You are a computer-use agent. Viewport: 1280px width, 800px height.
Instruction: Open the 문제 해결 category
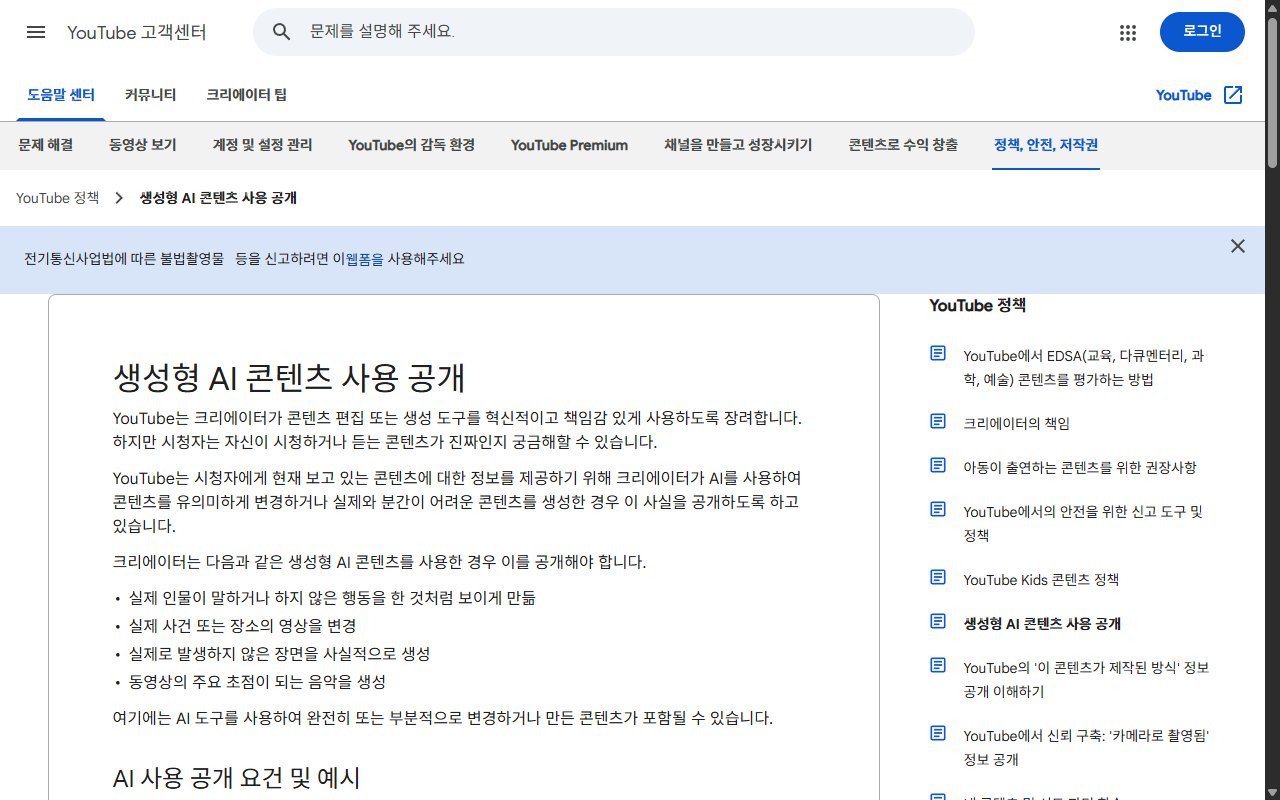coord(46,145)
